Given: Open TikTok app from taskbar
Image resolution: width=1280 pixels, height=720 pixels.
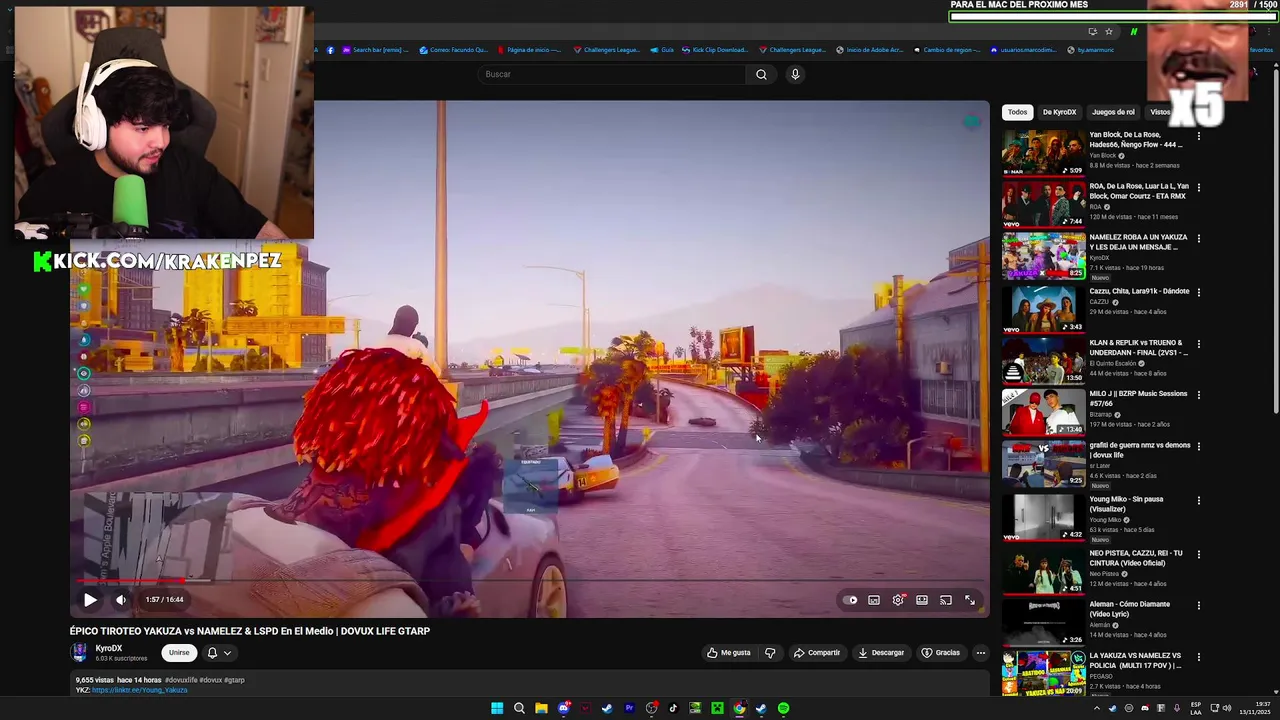Looking at the screenshot, I should tap(673, 709).
